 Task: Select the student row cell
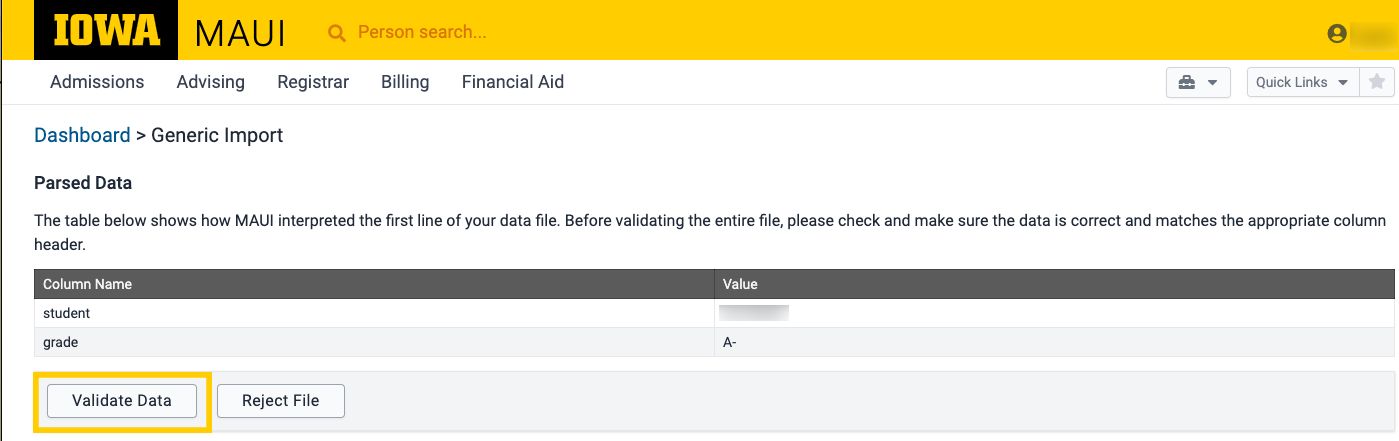tap(66, 313)
